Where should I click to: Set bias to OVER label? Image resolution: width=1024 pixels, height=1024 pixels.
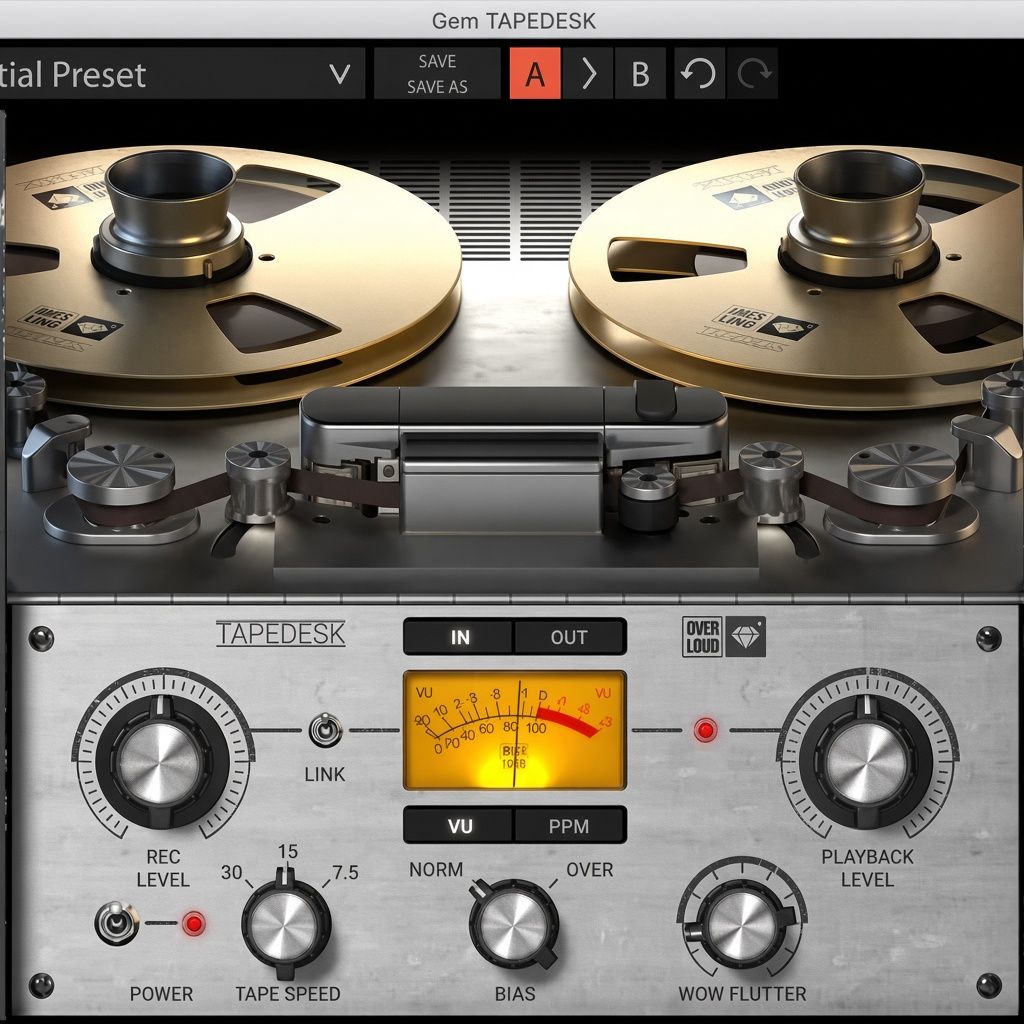(x=590, y=870)
